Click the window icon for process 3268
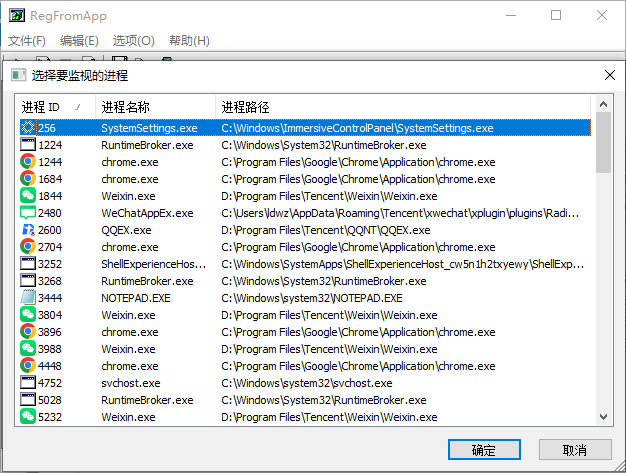The image size is (626, 473). click(x=28, y=281)
